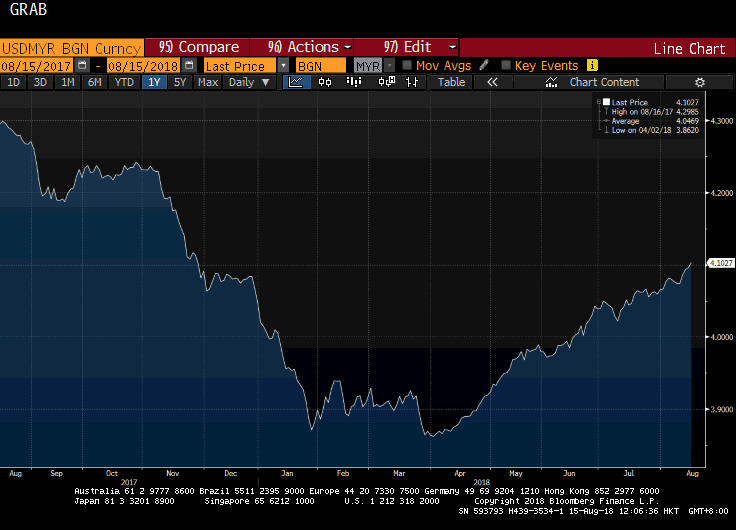
Task: Click the pencil edit icon beside Mov Avgs
Action: tap(484, 65)
